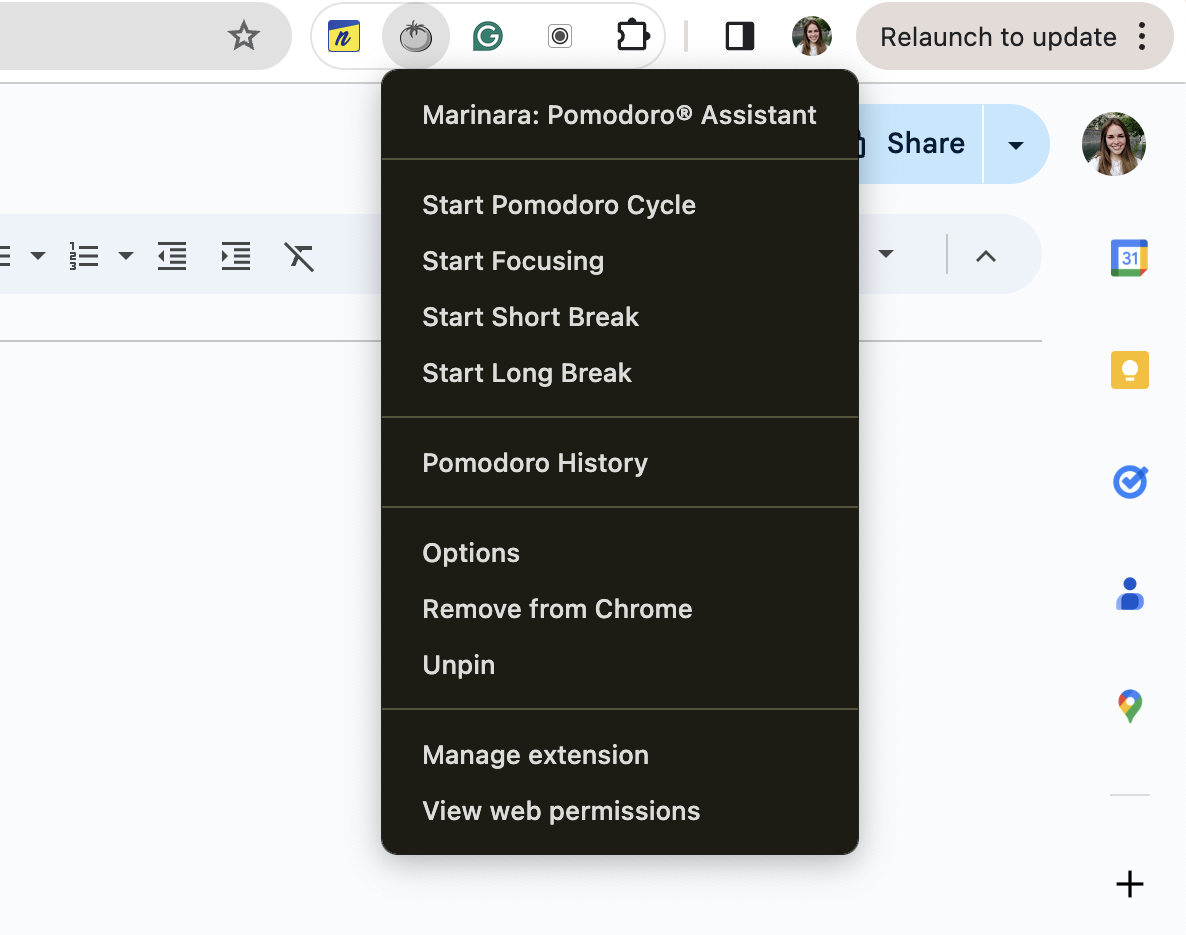The image size is (1186, 935).
Task: Click the plus icon to get add-ons
Action: click(1129, 884)
